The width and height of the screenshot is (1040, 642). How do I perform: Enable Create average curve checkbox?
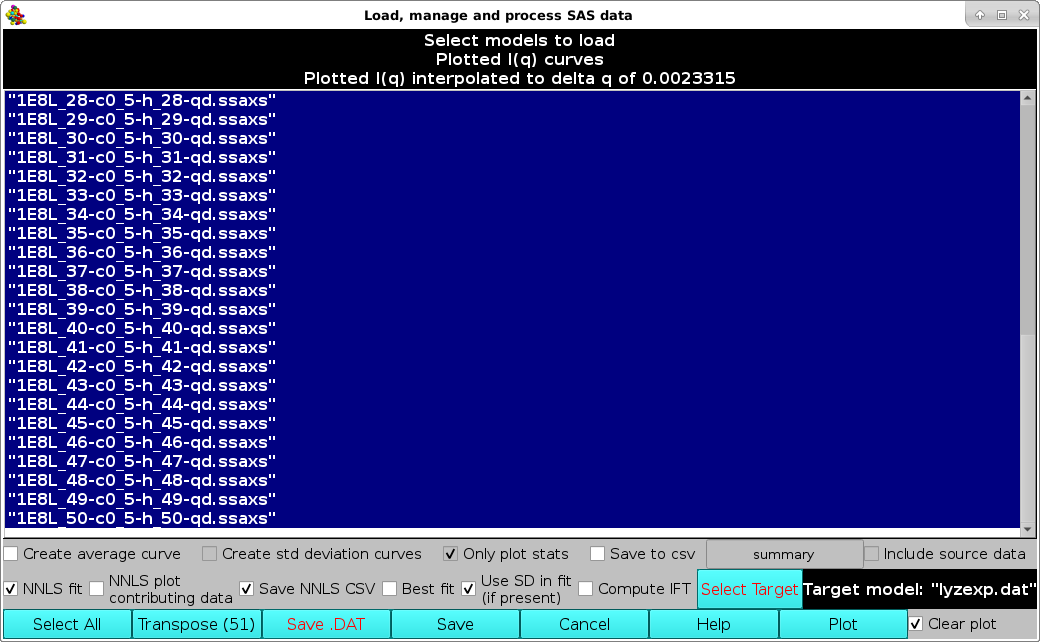(11, 554)
